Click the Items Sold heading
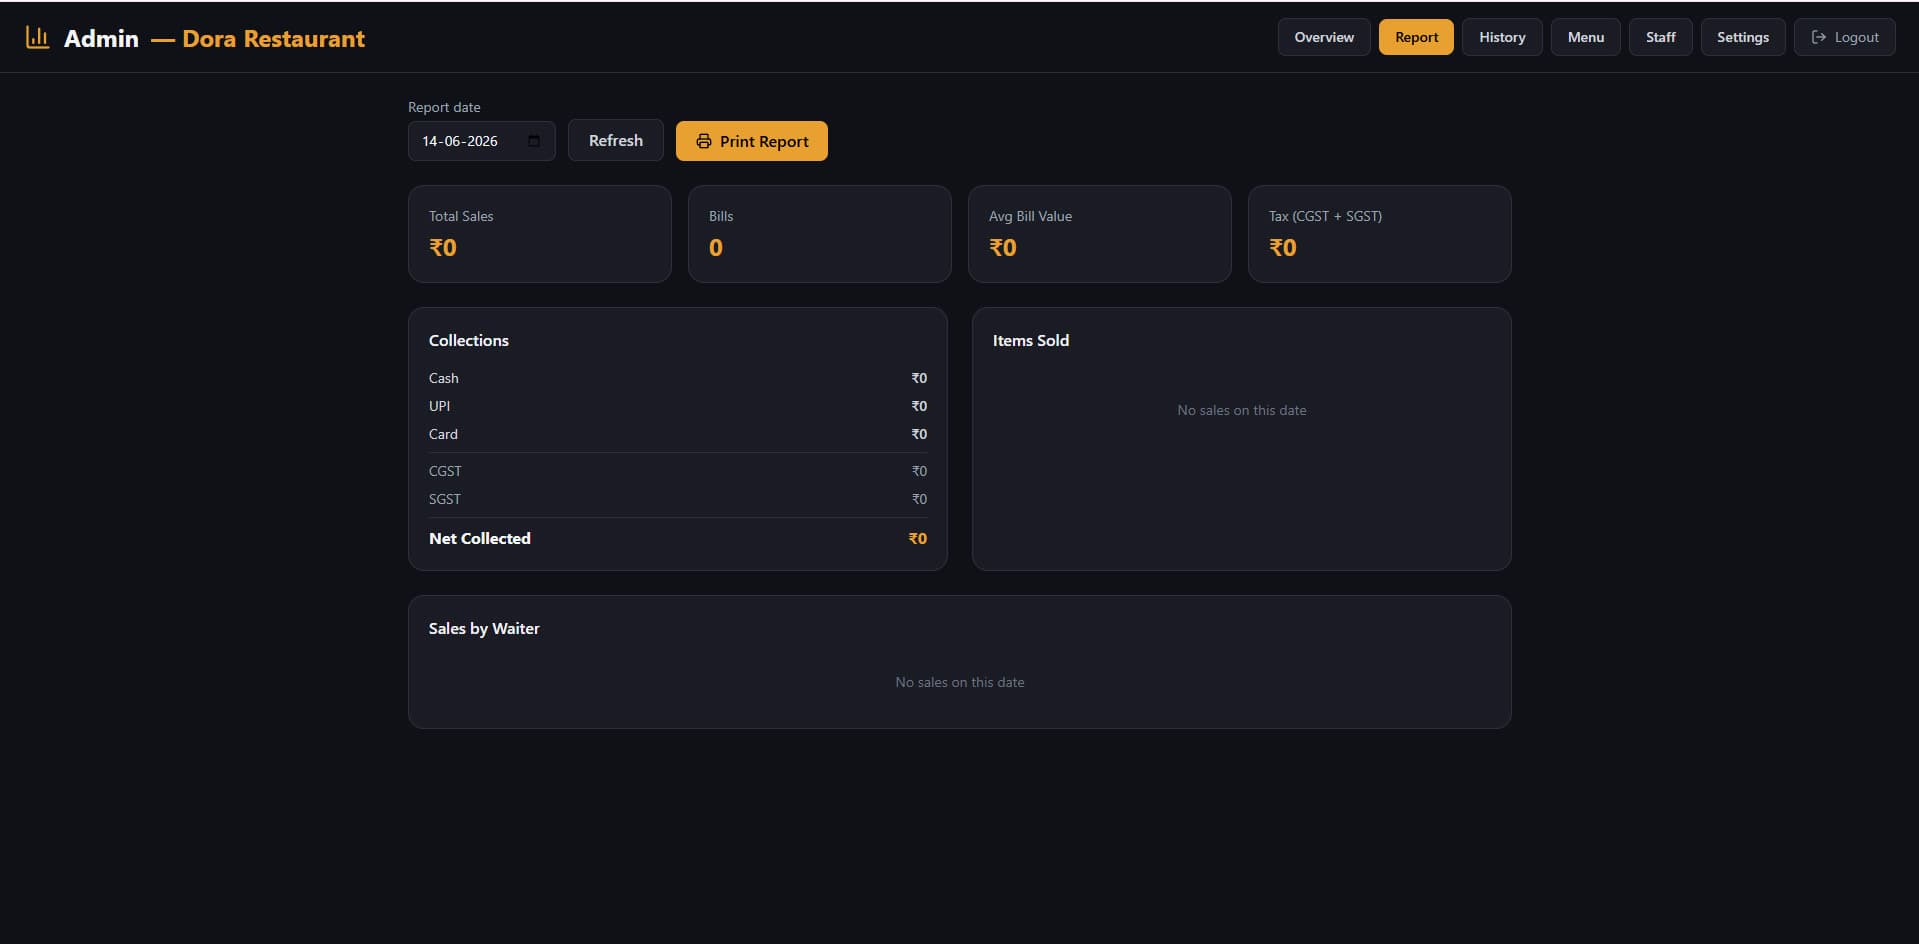The height and width of the screenshot is (944, 1919). click(x=1030, y=340)
